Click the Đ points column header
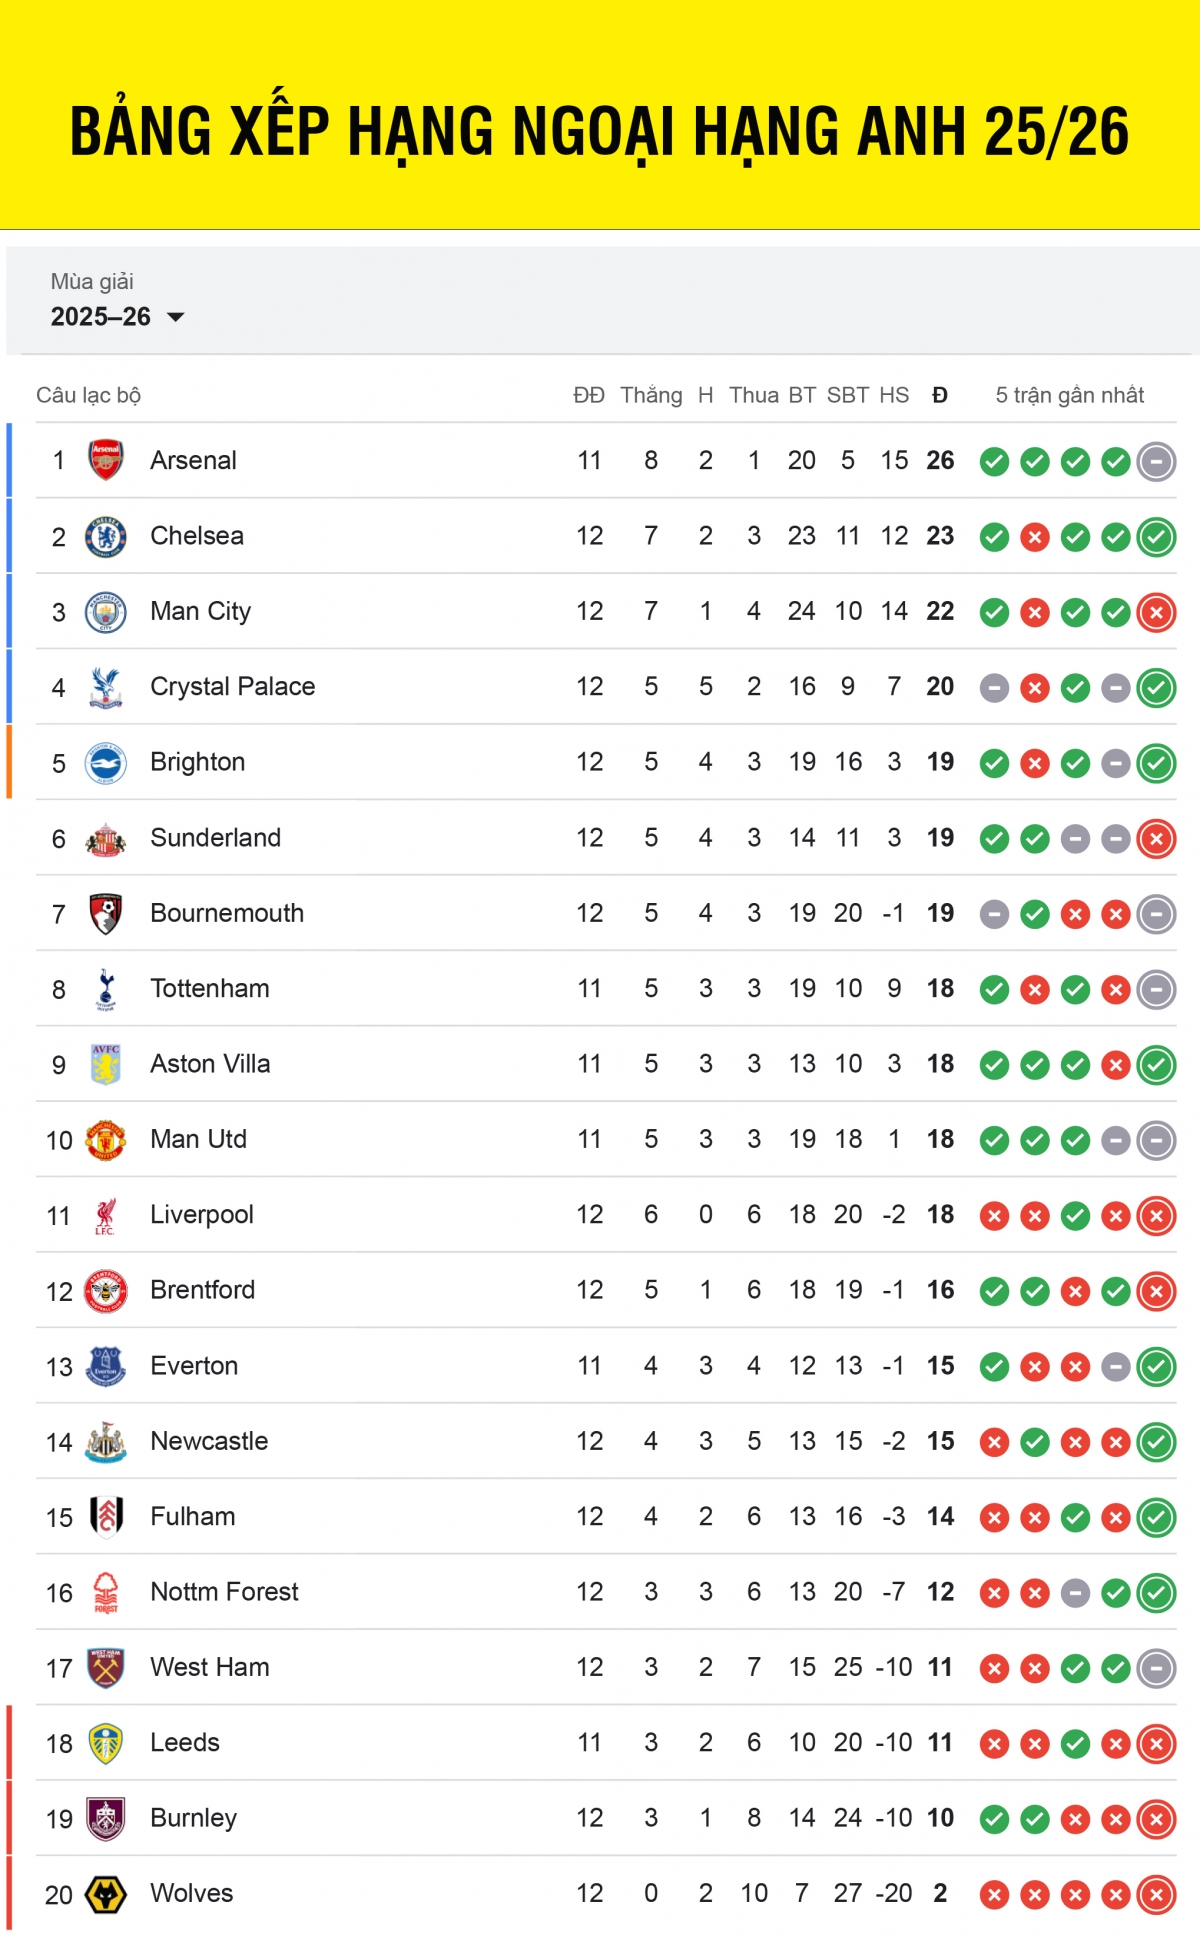The height and width of the screenshot is (1942, 1200). pos(940,395)
